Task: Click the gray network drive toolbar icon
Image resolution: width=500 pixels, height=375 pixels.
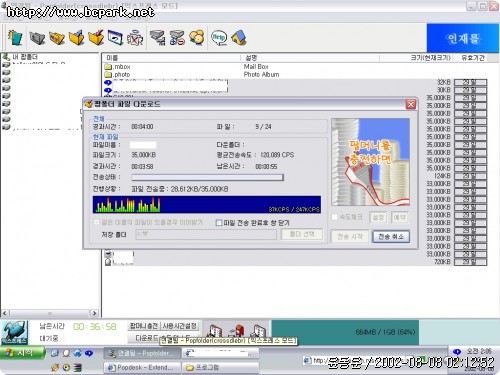Action: 157,38
